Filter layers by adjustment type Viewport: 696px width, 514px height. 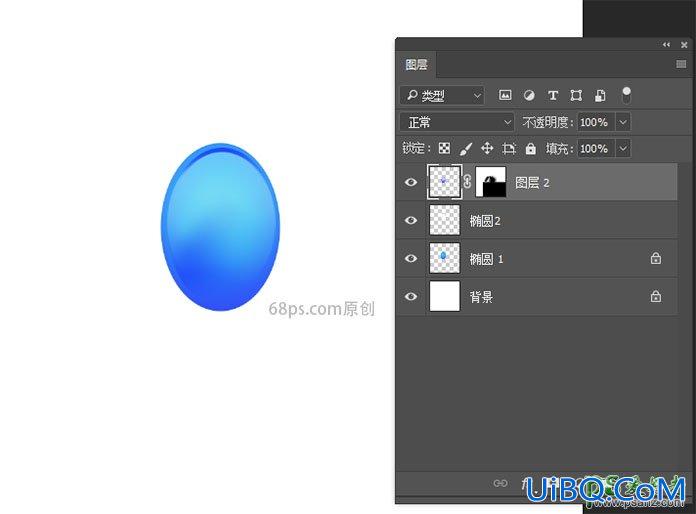coord(529,95)
